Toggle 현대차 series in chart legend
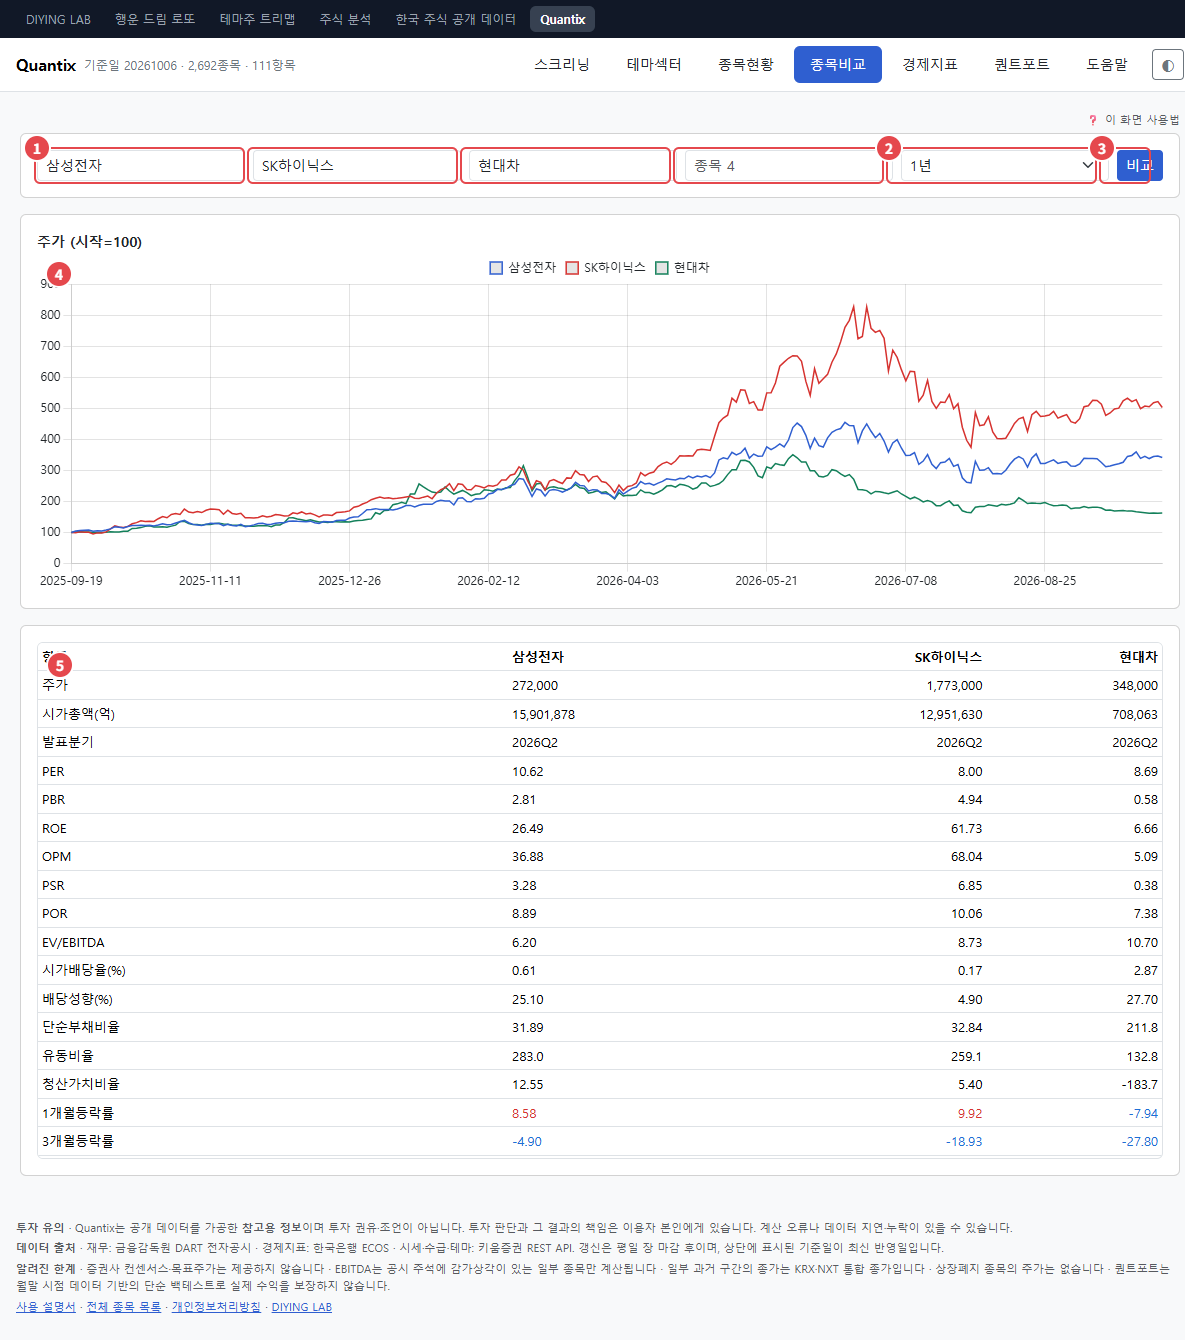 pyautogui.click(x=682, y=268)
